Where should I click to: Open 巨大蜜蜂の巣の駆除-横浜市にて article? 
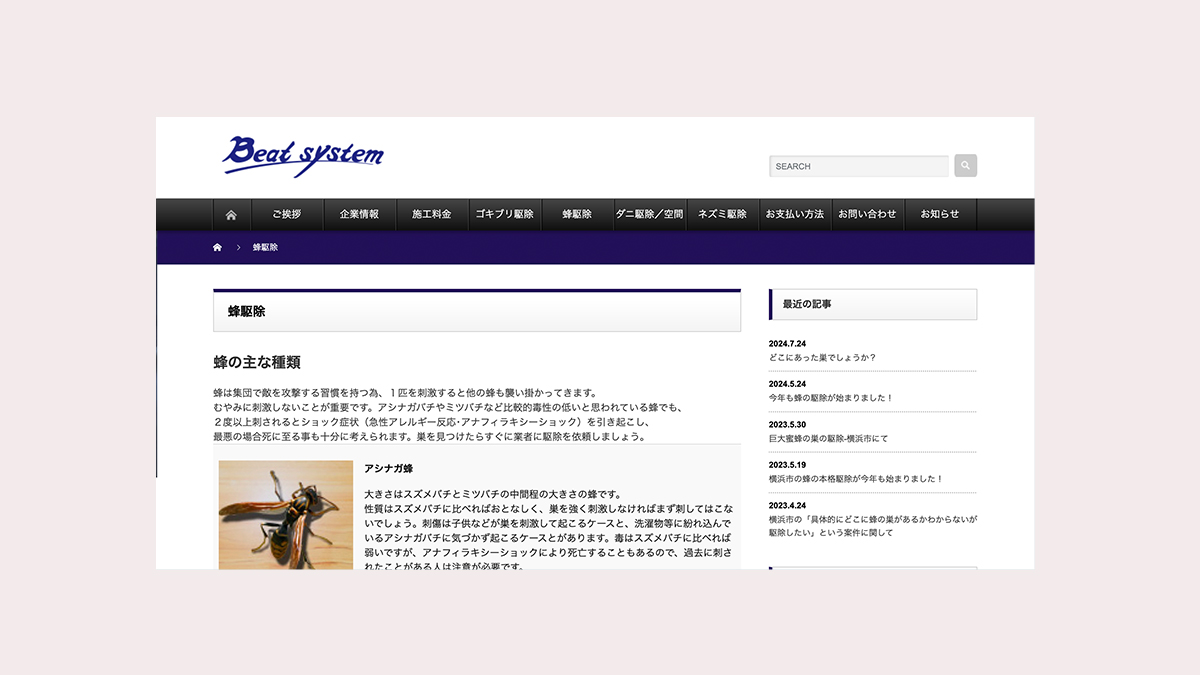[x=828, y=438]
